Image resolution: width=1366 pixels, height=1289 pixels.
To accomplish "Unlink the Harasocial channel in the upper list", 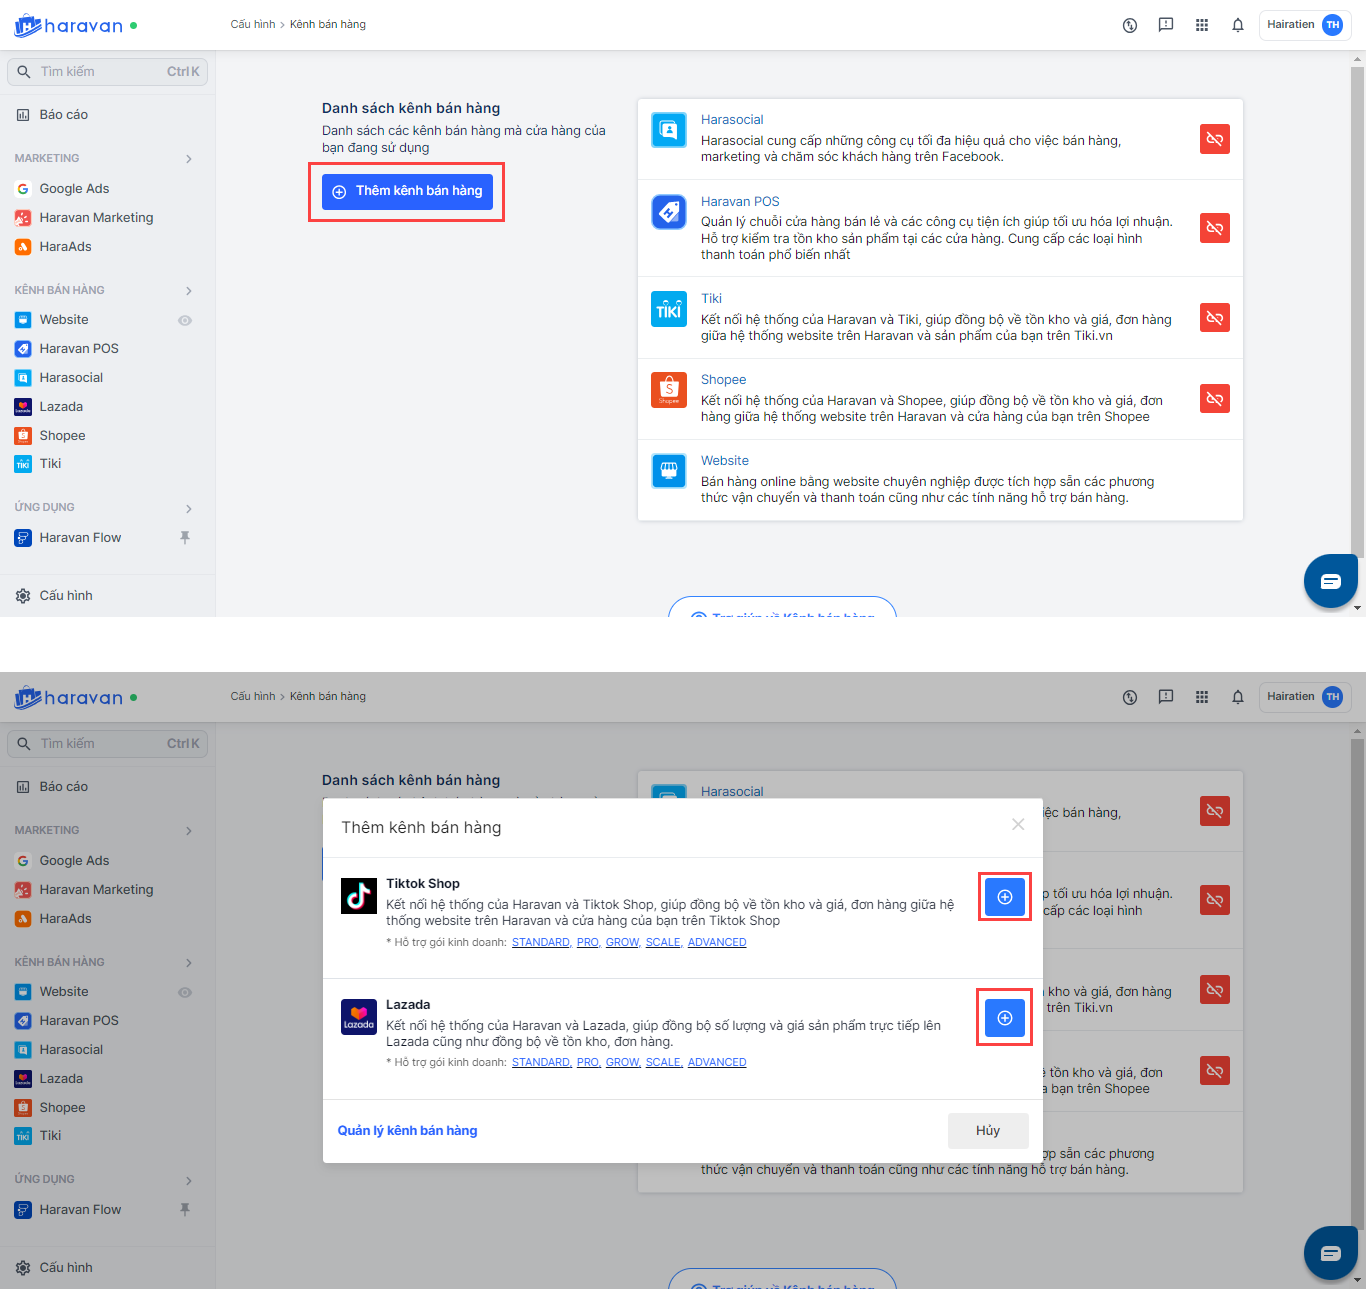I will coord(1215,139).
